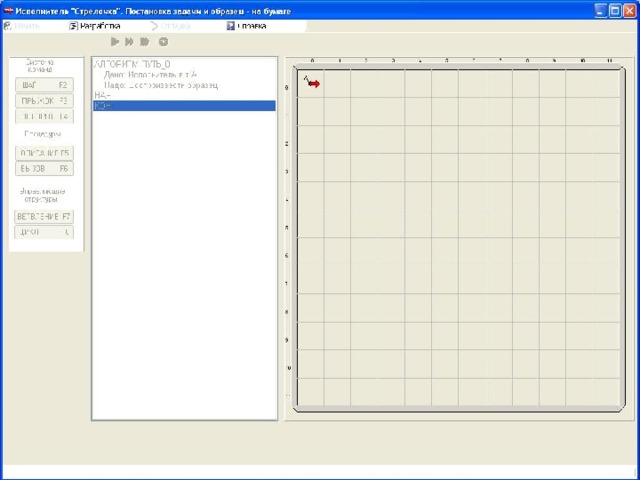Click the round stop icon in toolbar

163,42
